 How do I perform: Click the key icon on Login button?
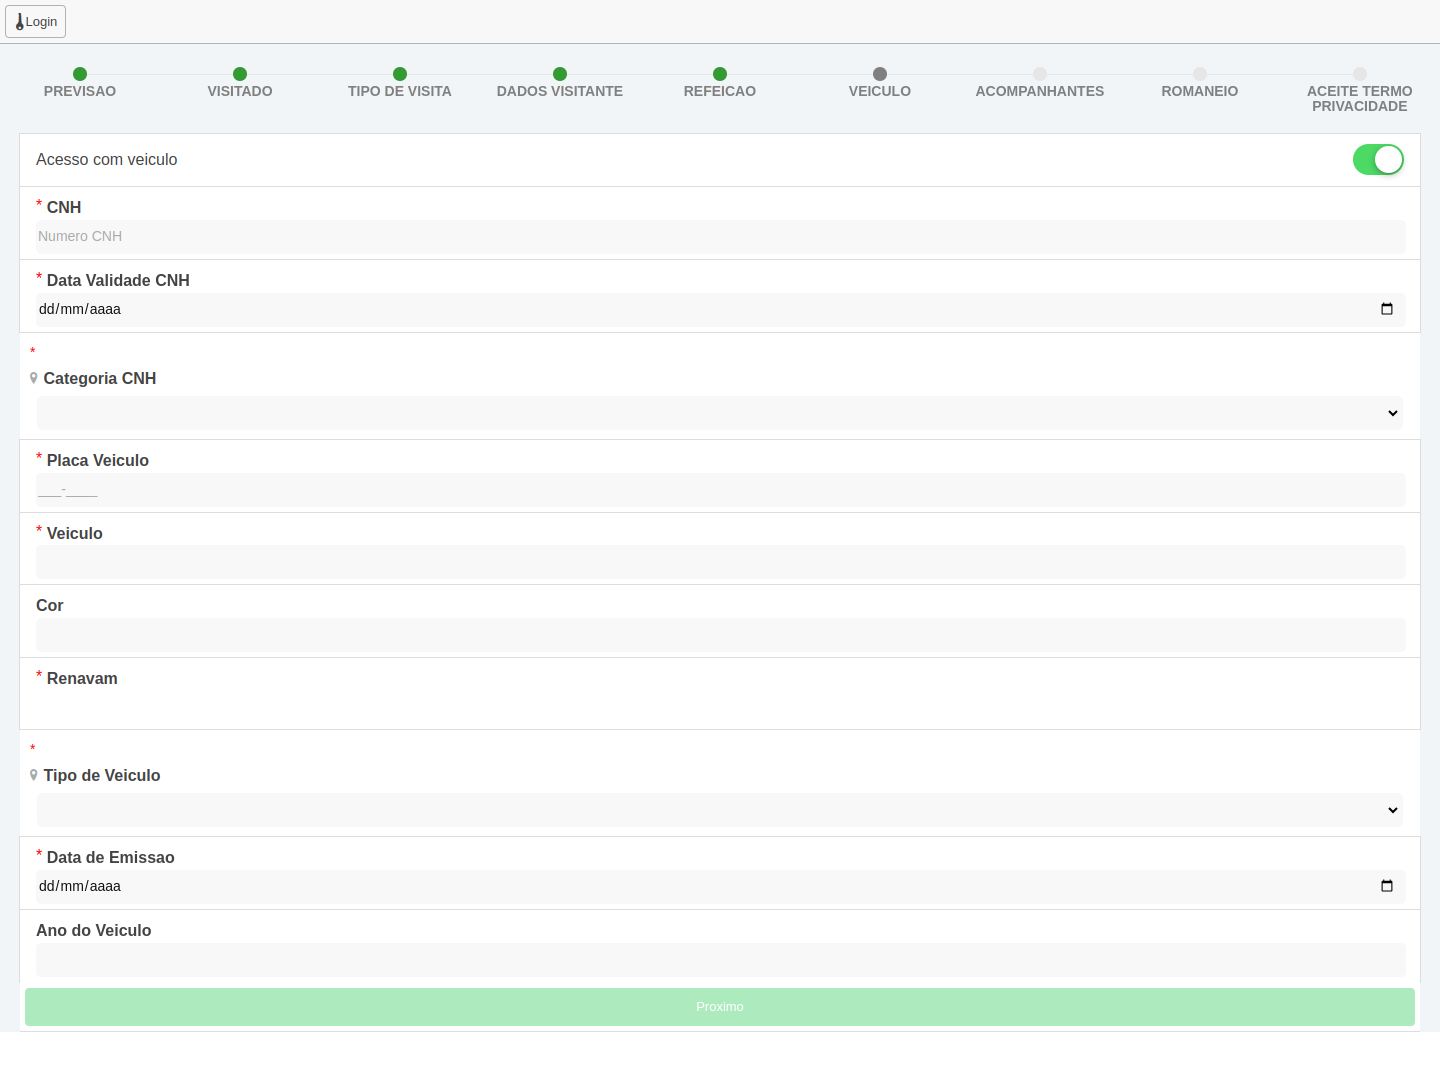click(19, 22)
